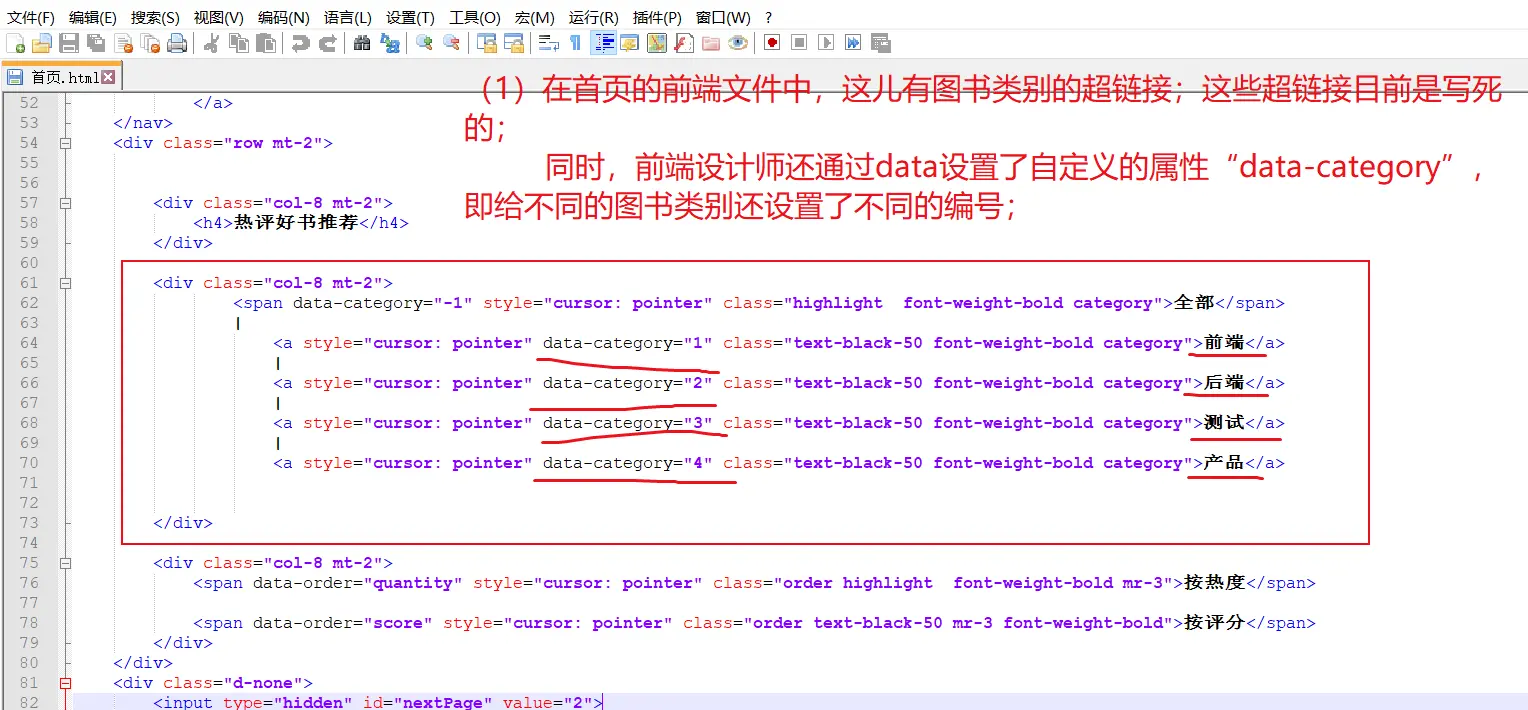Viewport: 1528px width, 710px height.
Task: Open the 插件(P) menu
Action: (657, 17)
